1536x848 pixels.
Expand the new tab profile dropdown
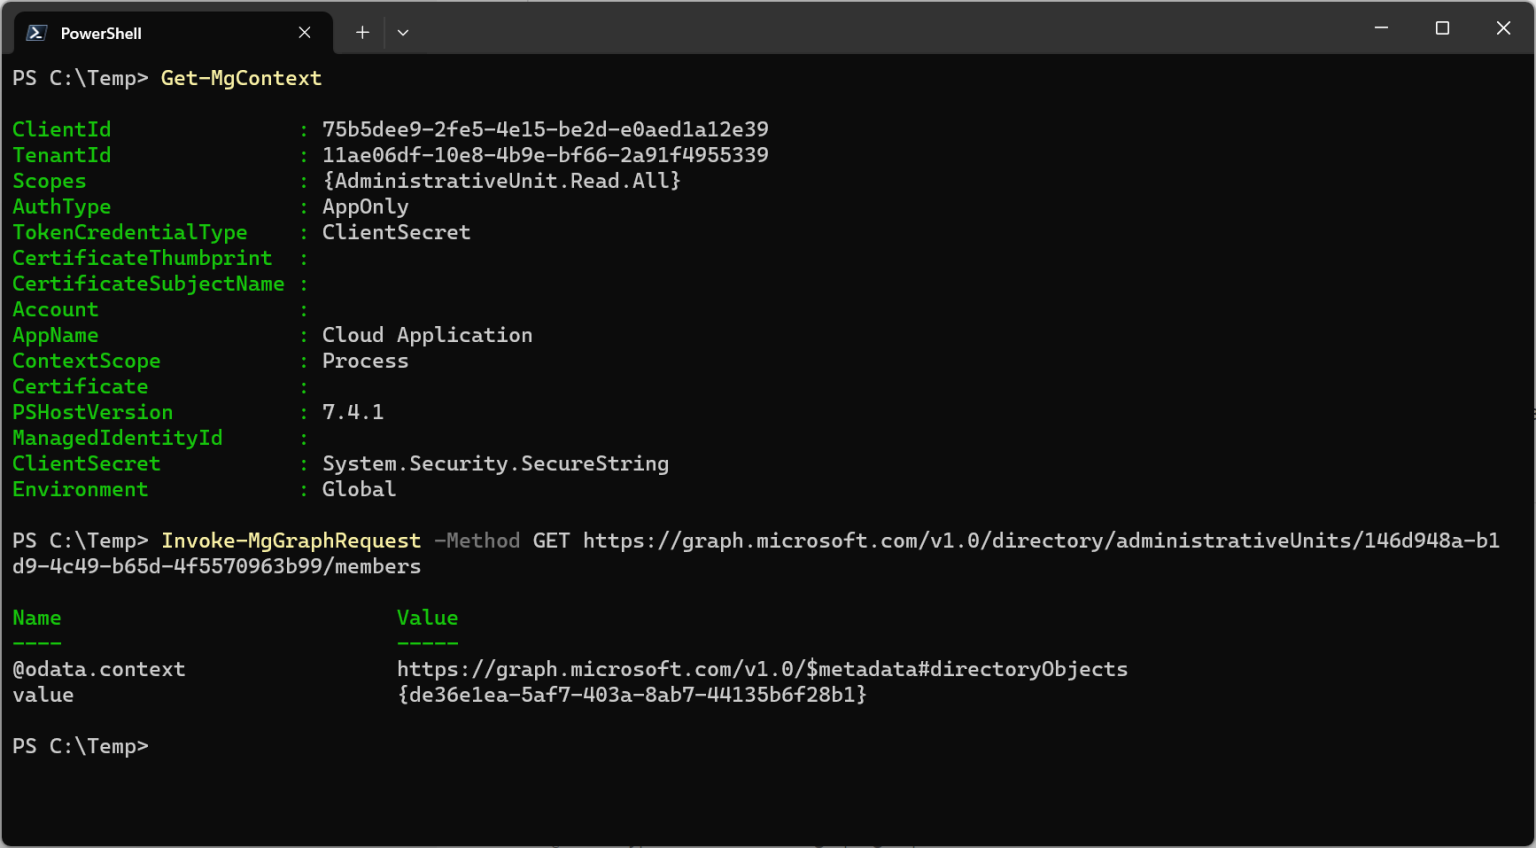403,33
